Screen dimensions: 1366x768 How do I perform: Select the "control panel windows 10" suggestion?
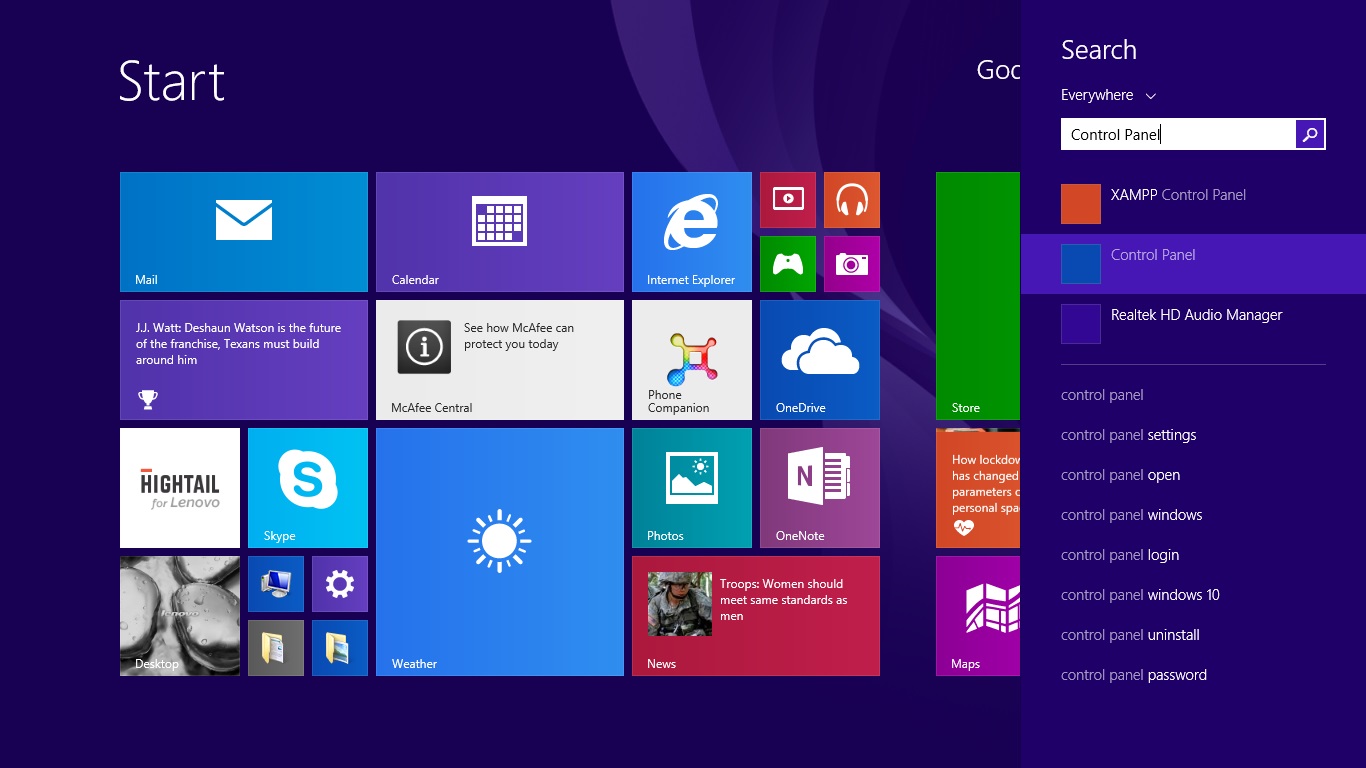tap(1141, 595)
